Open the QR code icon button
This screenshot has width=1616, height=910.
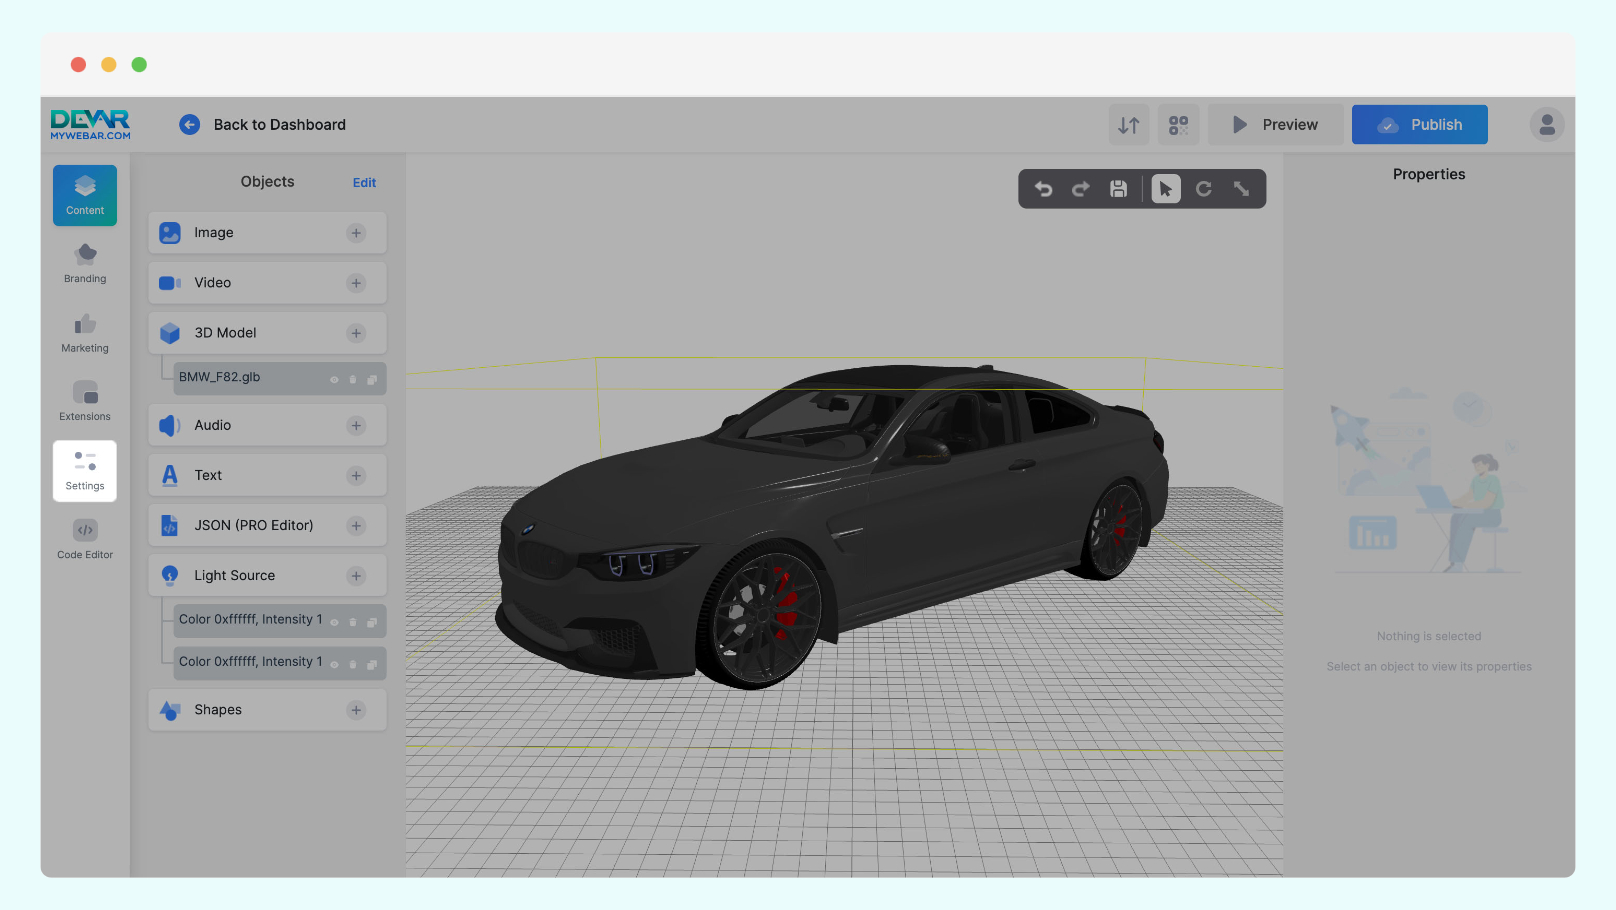[1179, 125]
